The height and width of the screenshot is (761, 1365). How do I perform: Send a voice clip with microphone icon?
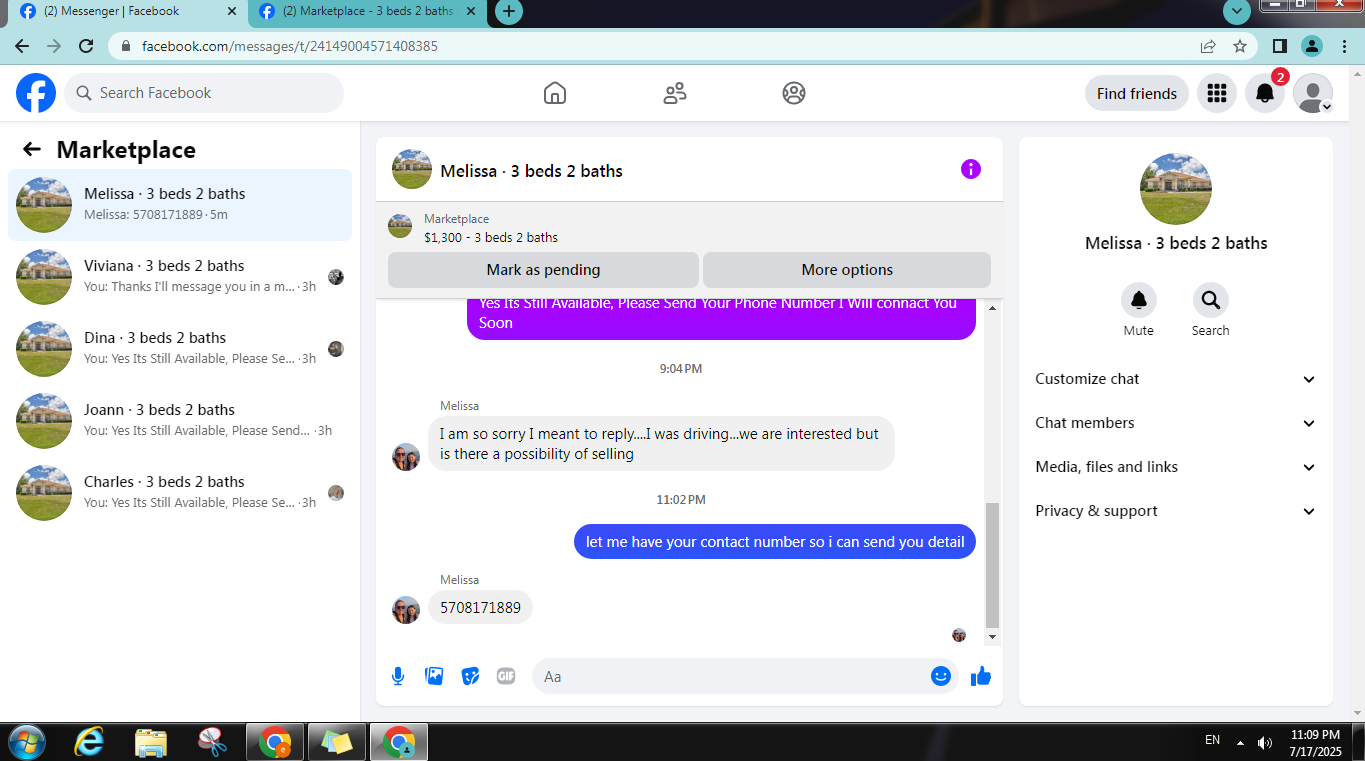(398, 676)
